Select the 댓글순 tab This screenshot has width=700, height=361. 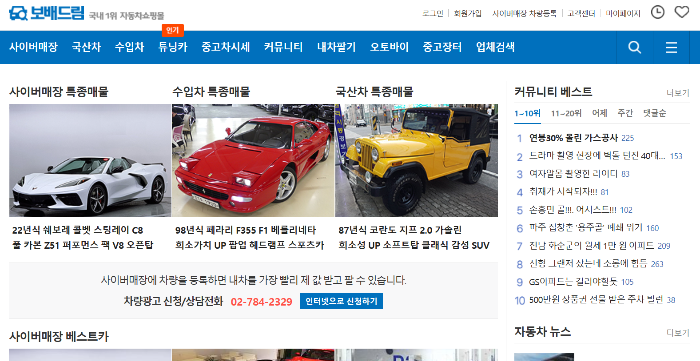(x=654, y=113)
